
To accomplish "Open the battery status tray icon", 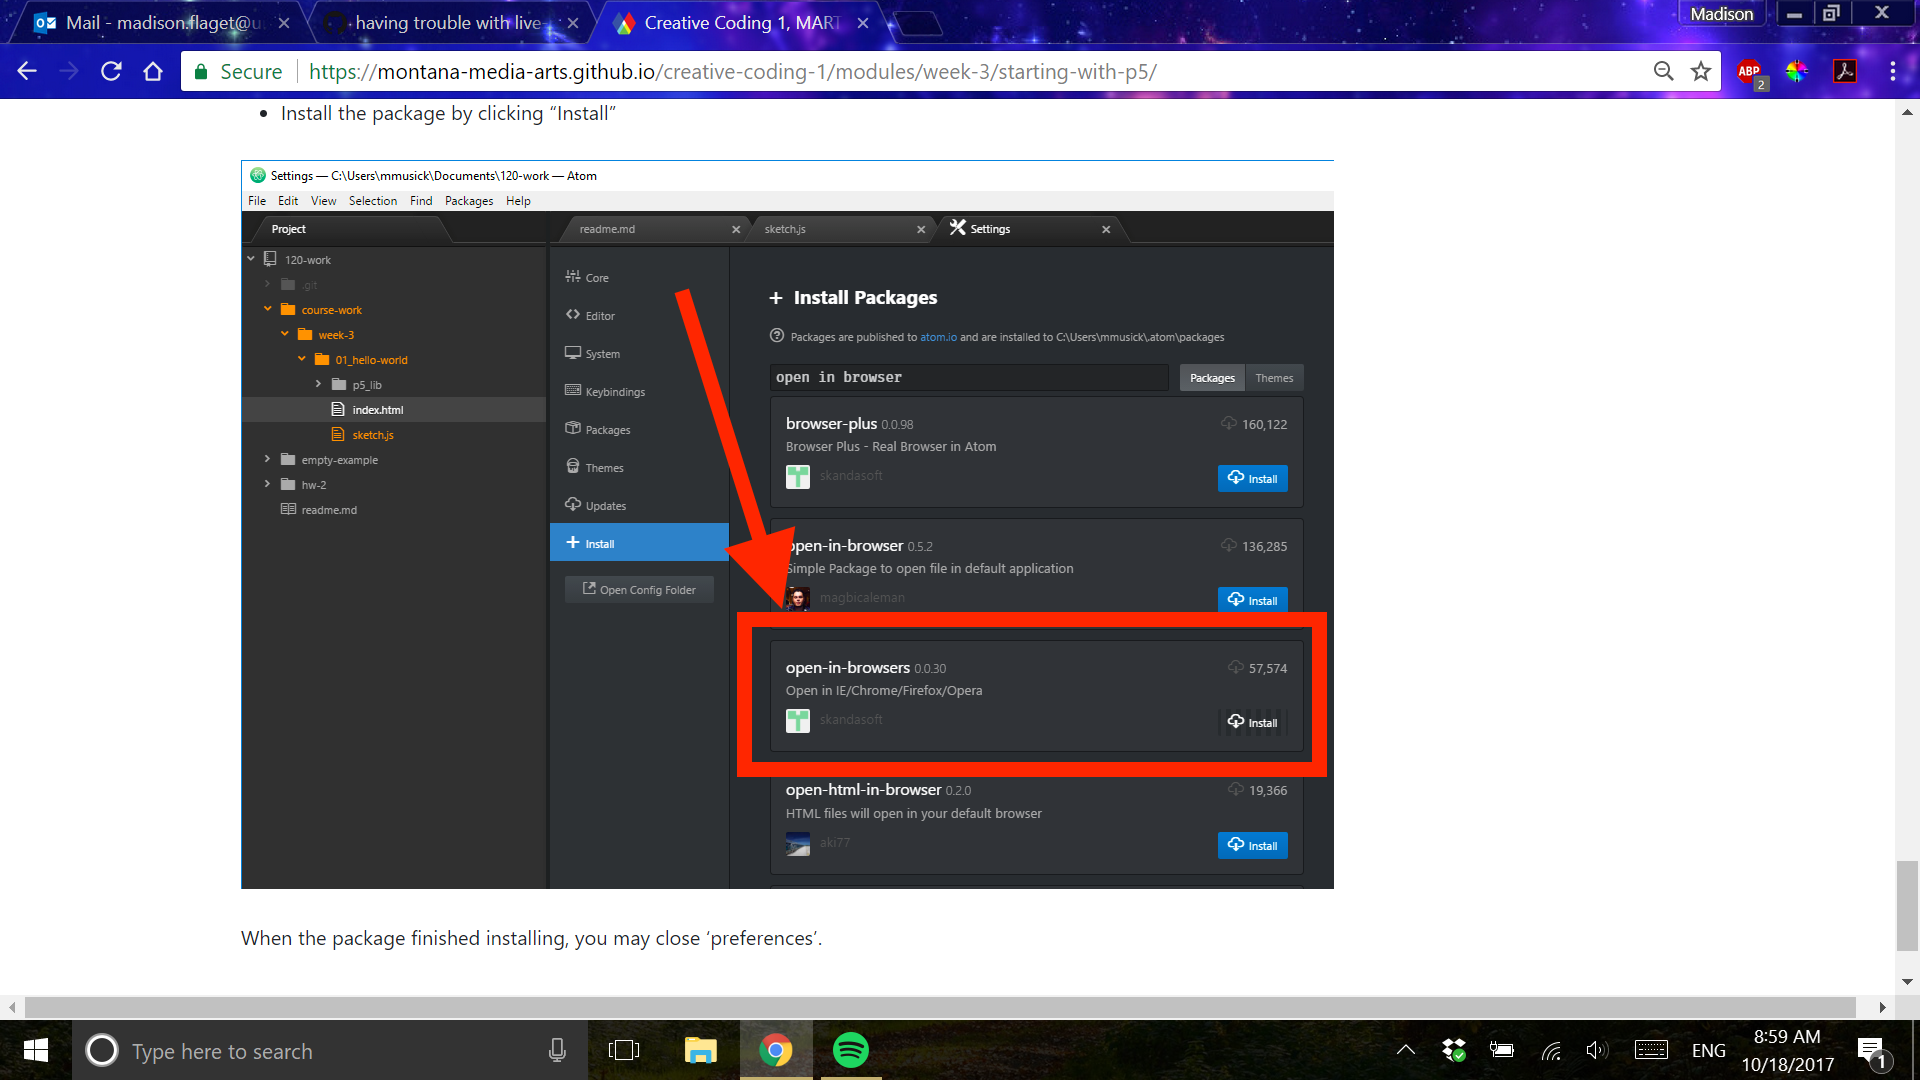I will point(1501,1050).
